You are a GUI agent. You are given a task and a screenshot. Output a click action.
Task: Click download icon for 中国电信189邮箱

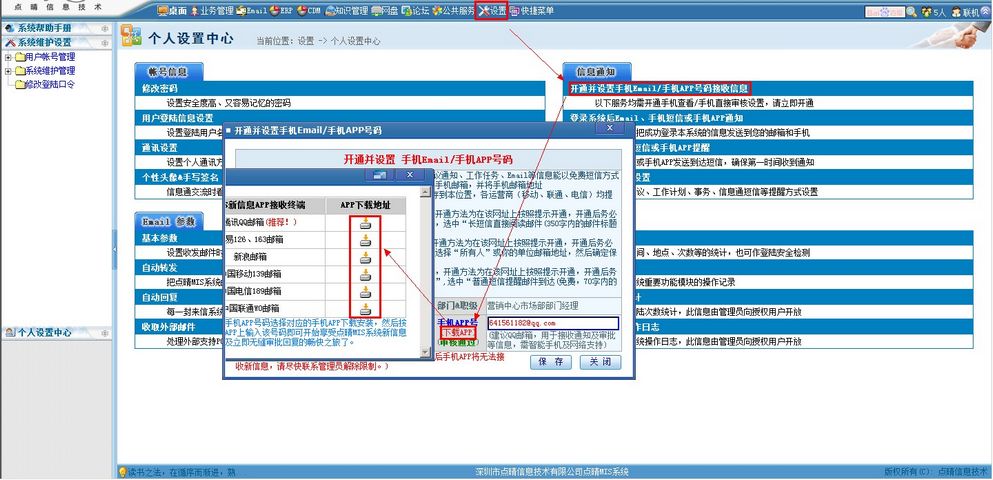pyautogui.click(x=365, y=291)
